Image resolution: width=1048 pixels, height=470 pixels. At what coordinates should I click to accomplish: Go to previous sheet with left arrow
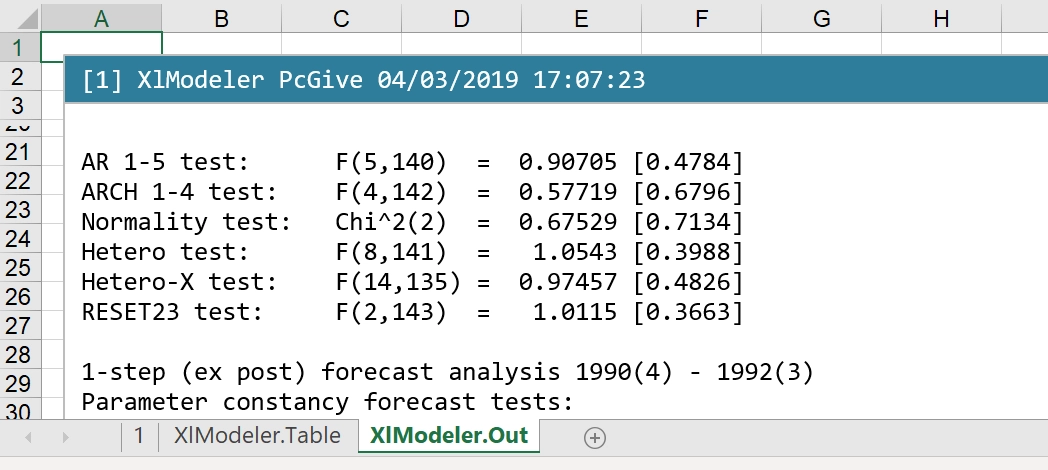pos(28,437)
